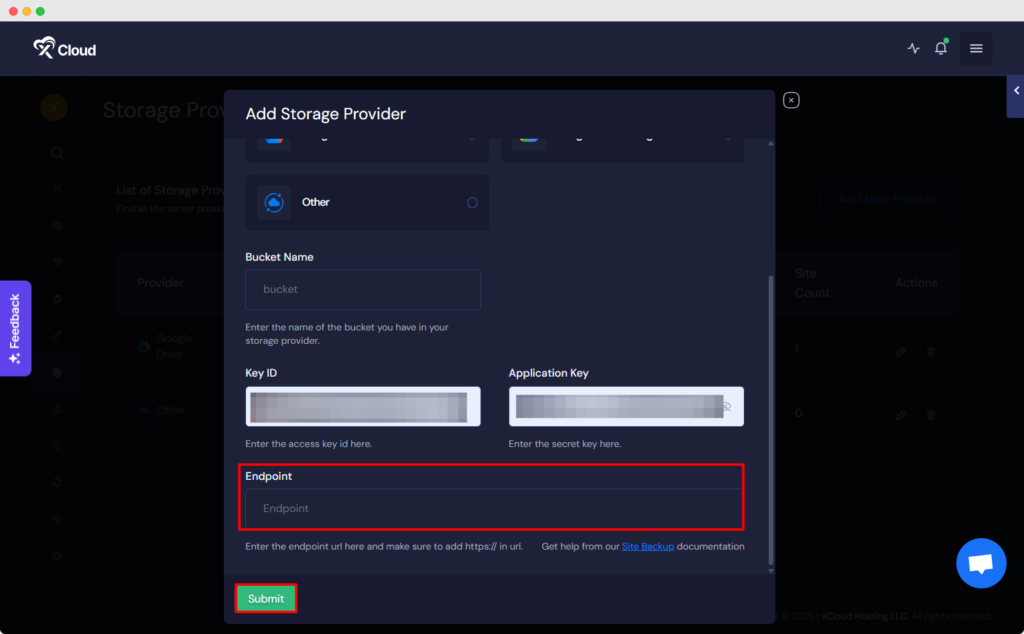Viewport: 1024px width, 634px height.
Task: Show the hidden Application Key value
Action: (727, 407)
